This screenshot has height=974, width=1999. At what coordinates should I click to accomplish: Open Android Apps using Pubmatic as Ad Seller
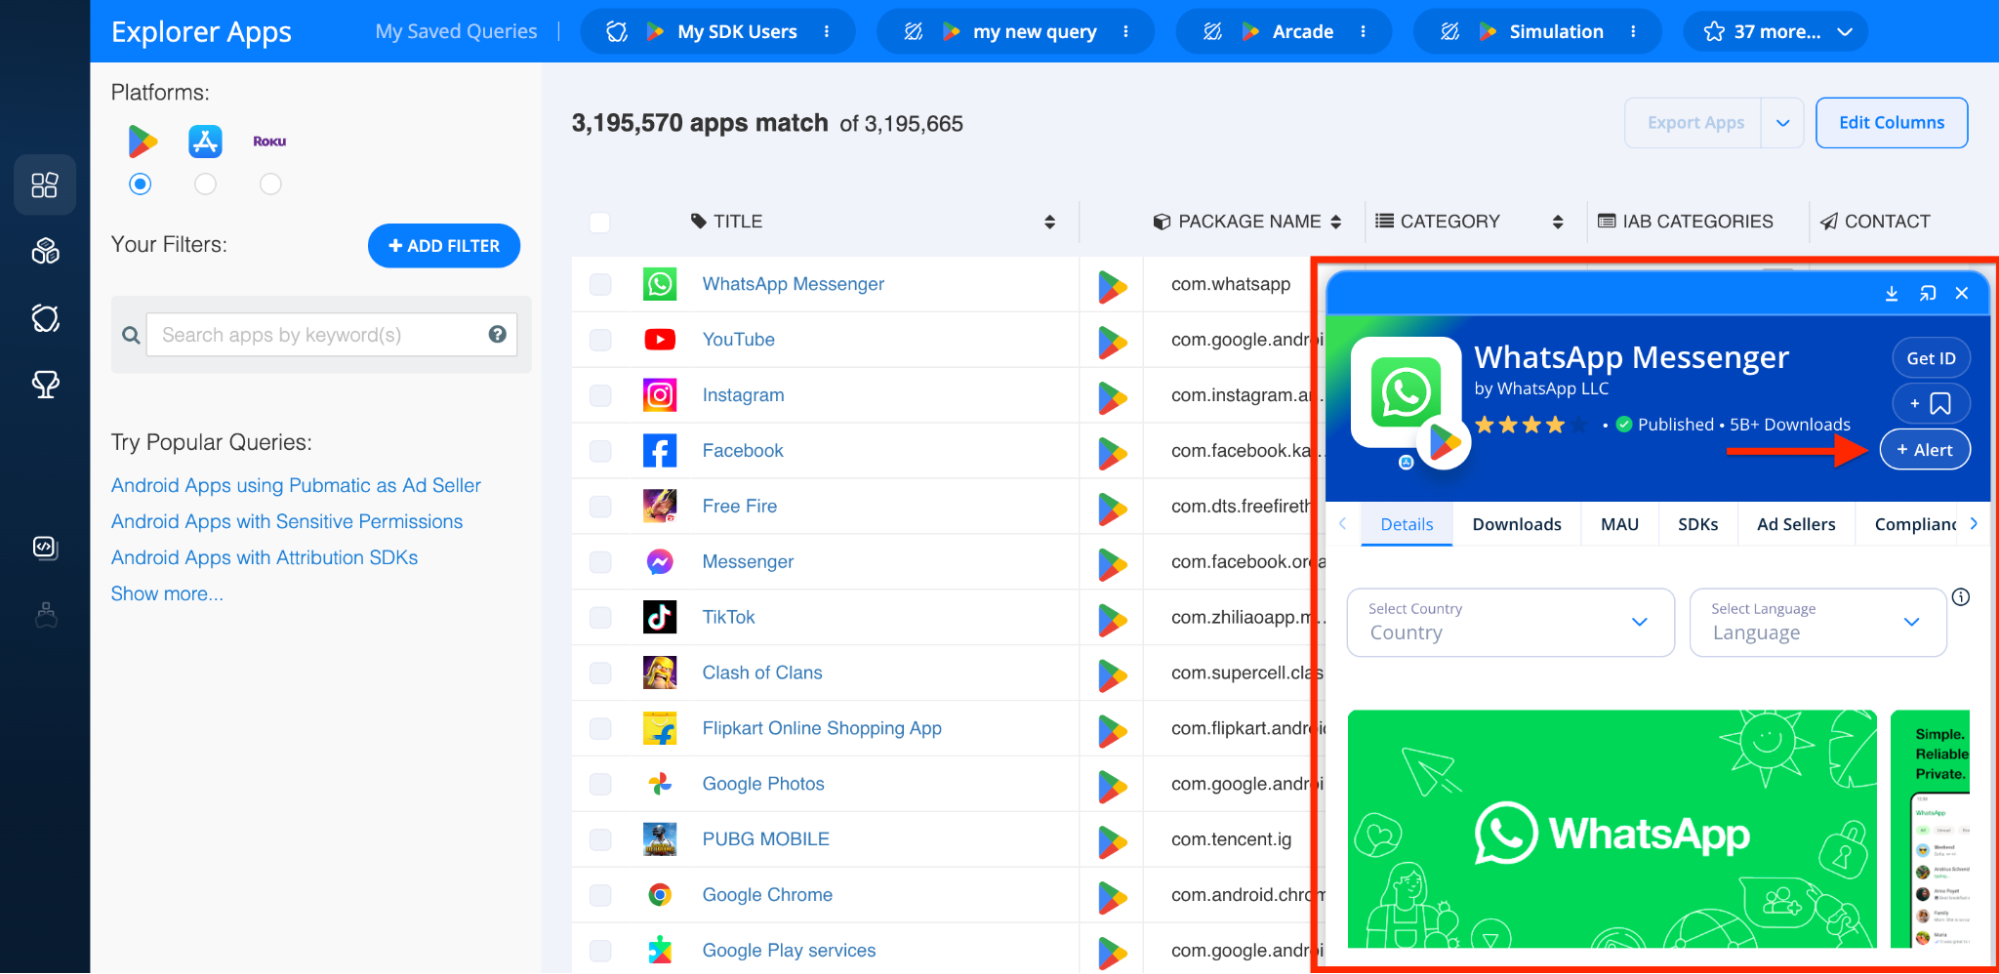(x=296, y=486)
